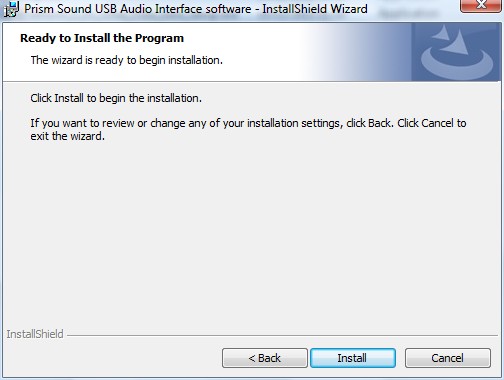The height and width of the screenshot is (380, 504).
Task: Select the 'Ready to Install the Program' heading
Action: tap(102, 38)
